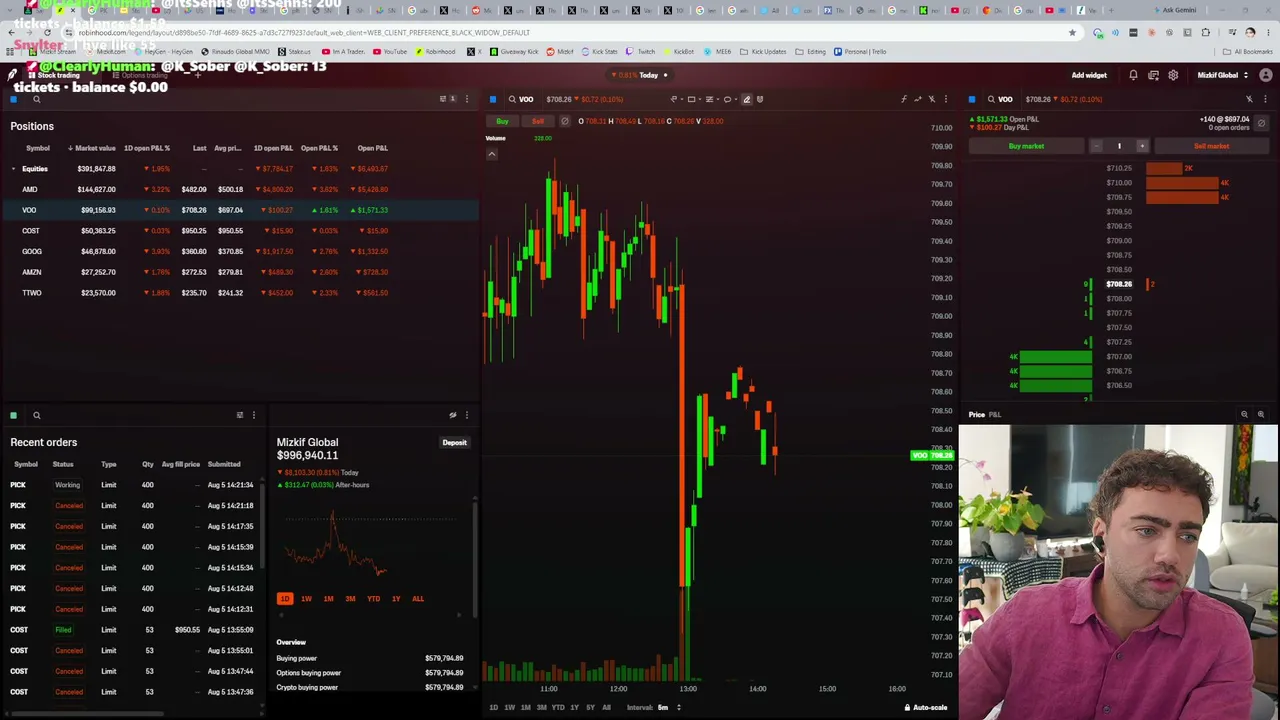
Task: Search symbol in the VOO ladder widget
Action: tap(991, 99)
